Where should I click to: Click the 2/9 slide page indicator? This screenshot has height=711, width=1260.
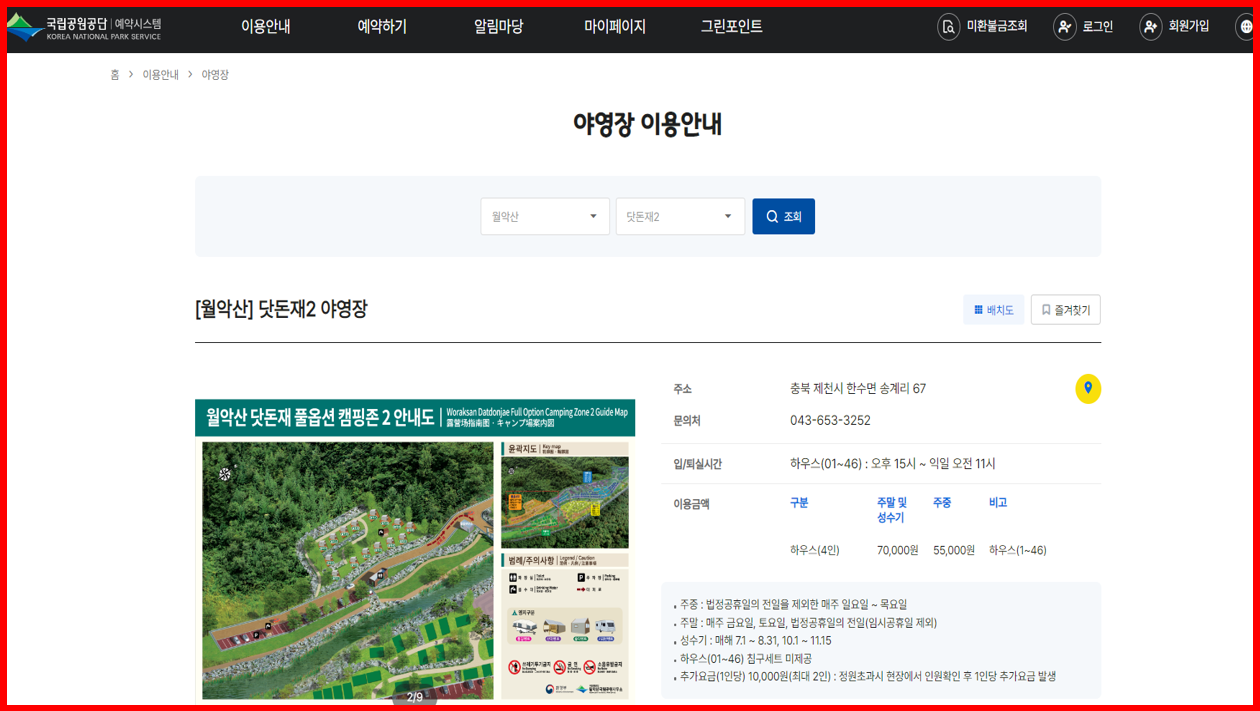(413, 699)
